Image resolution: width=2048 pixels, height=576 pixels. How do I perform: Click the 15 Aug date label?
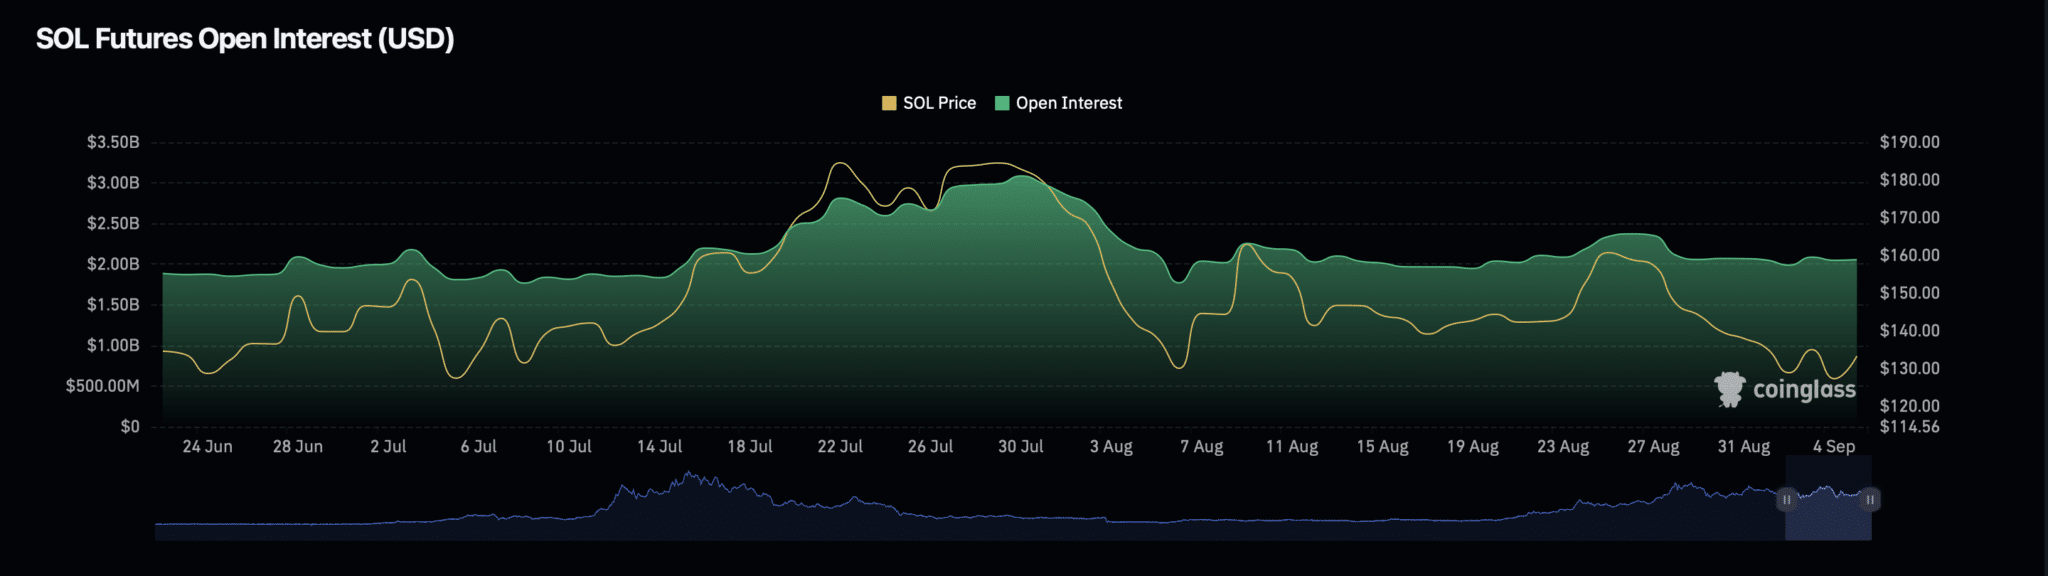tap(1382, 447)
